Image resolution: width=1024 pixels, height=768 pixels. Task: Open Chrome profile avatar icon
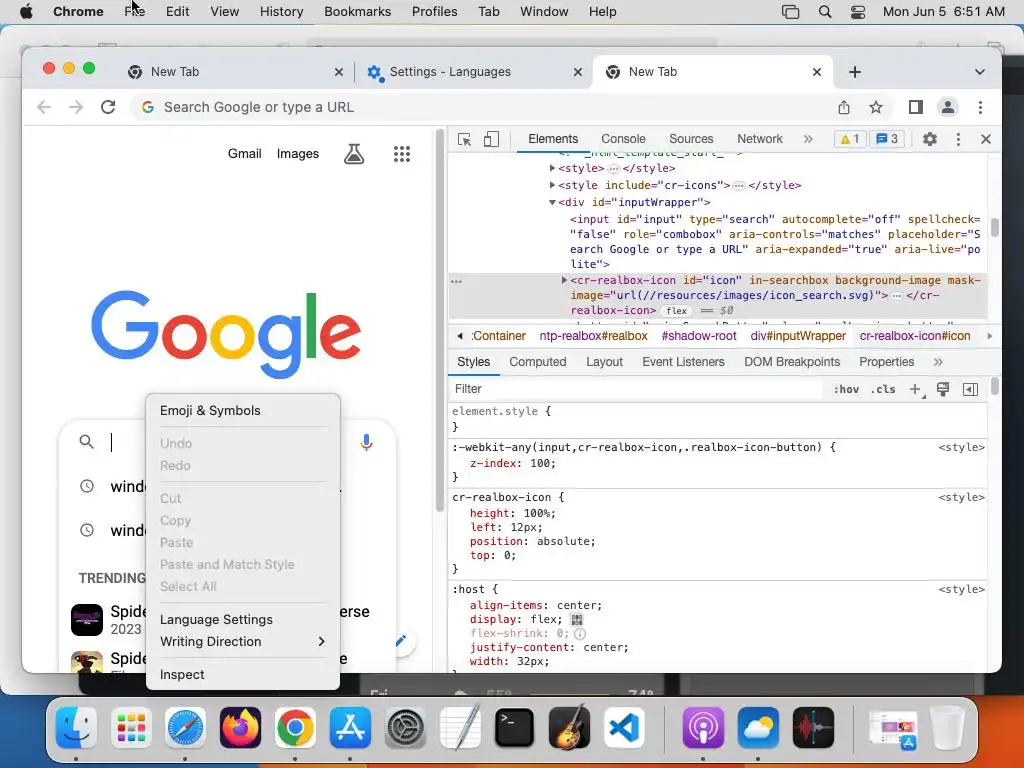[x=948, y=107]
